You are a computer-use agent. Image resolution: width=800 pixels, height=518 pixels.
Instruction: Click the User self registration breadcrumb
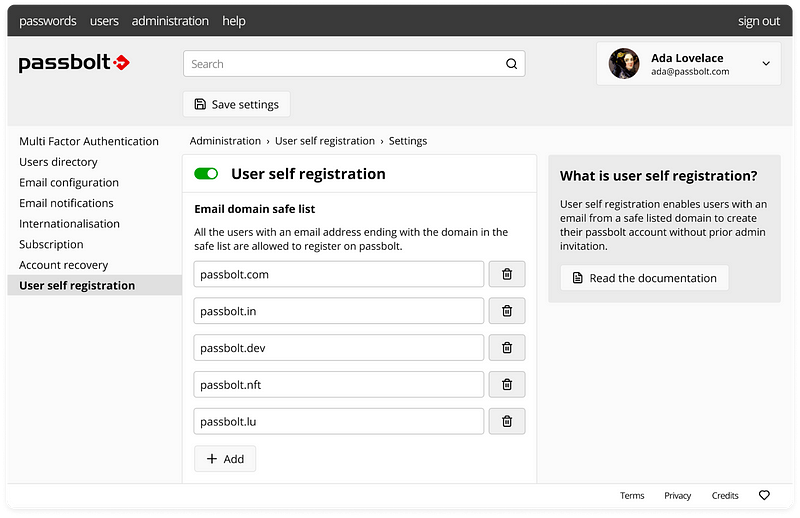point(324,141)
